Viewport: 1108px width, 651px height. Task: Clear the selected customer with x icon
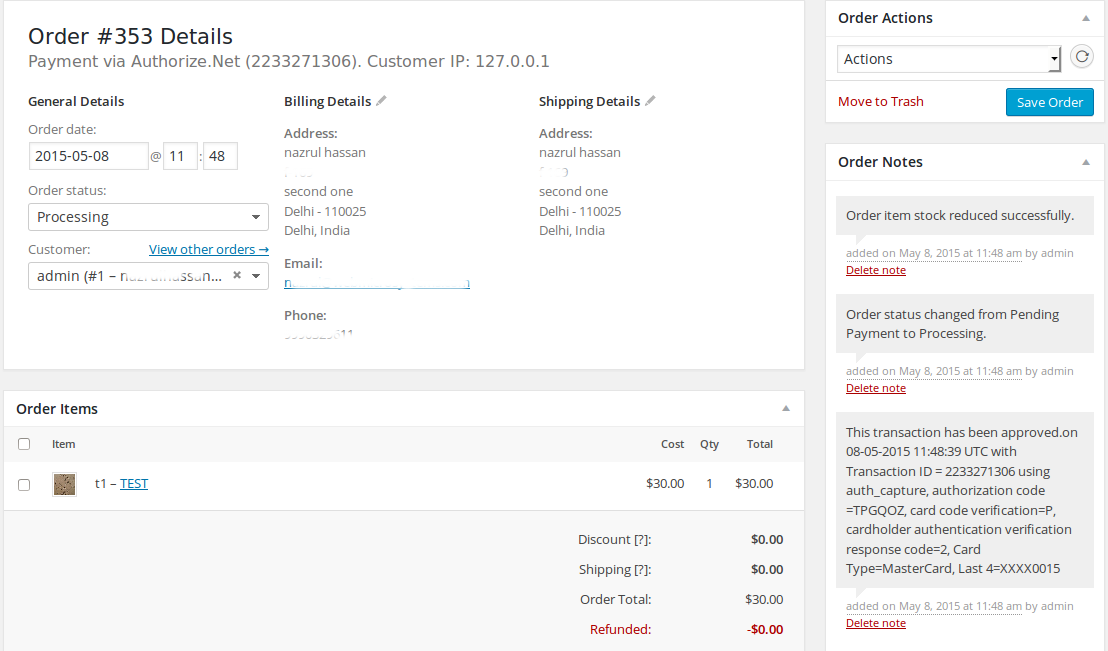pyautogui.click(x=237, y=275)
